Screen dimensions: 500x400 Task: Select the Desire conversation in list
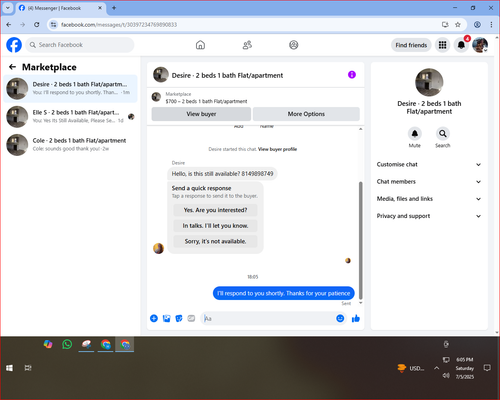coord(70,89)
